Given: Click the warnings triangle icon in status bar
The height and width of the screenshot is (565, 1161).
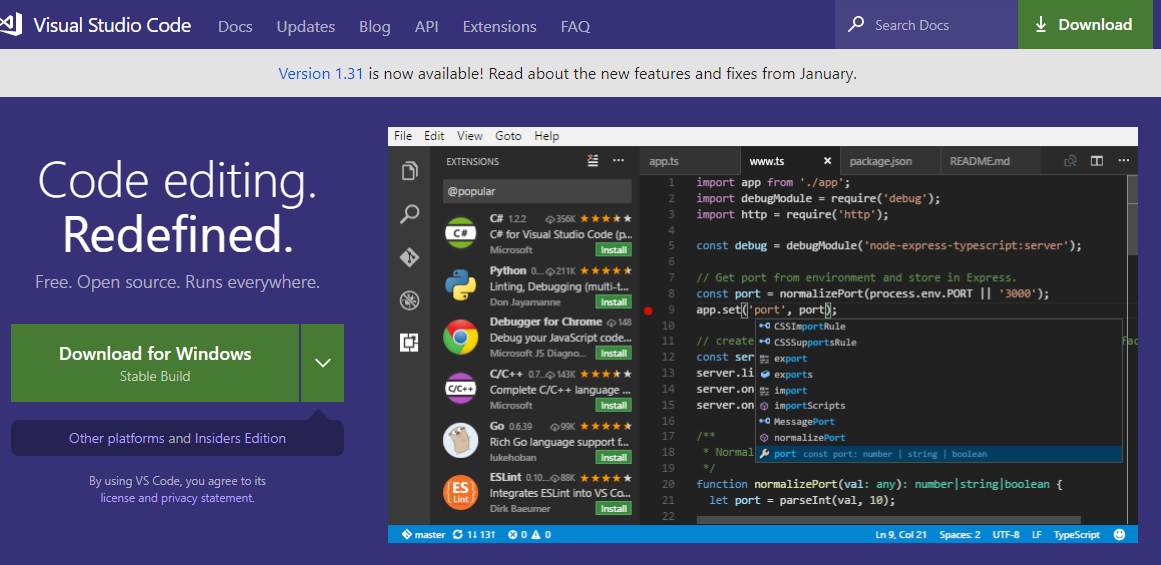Looking at the screenshot, I should 535,535.
